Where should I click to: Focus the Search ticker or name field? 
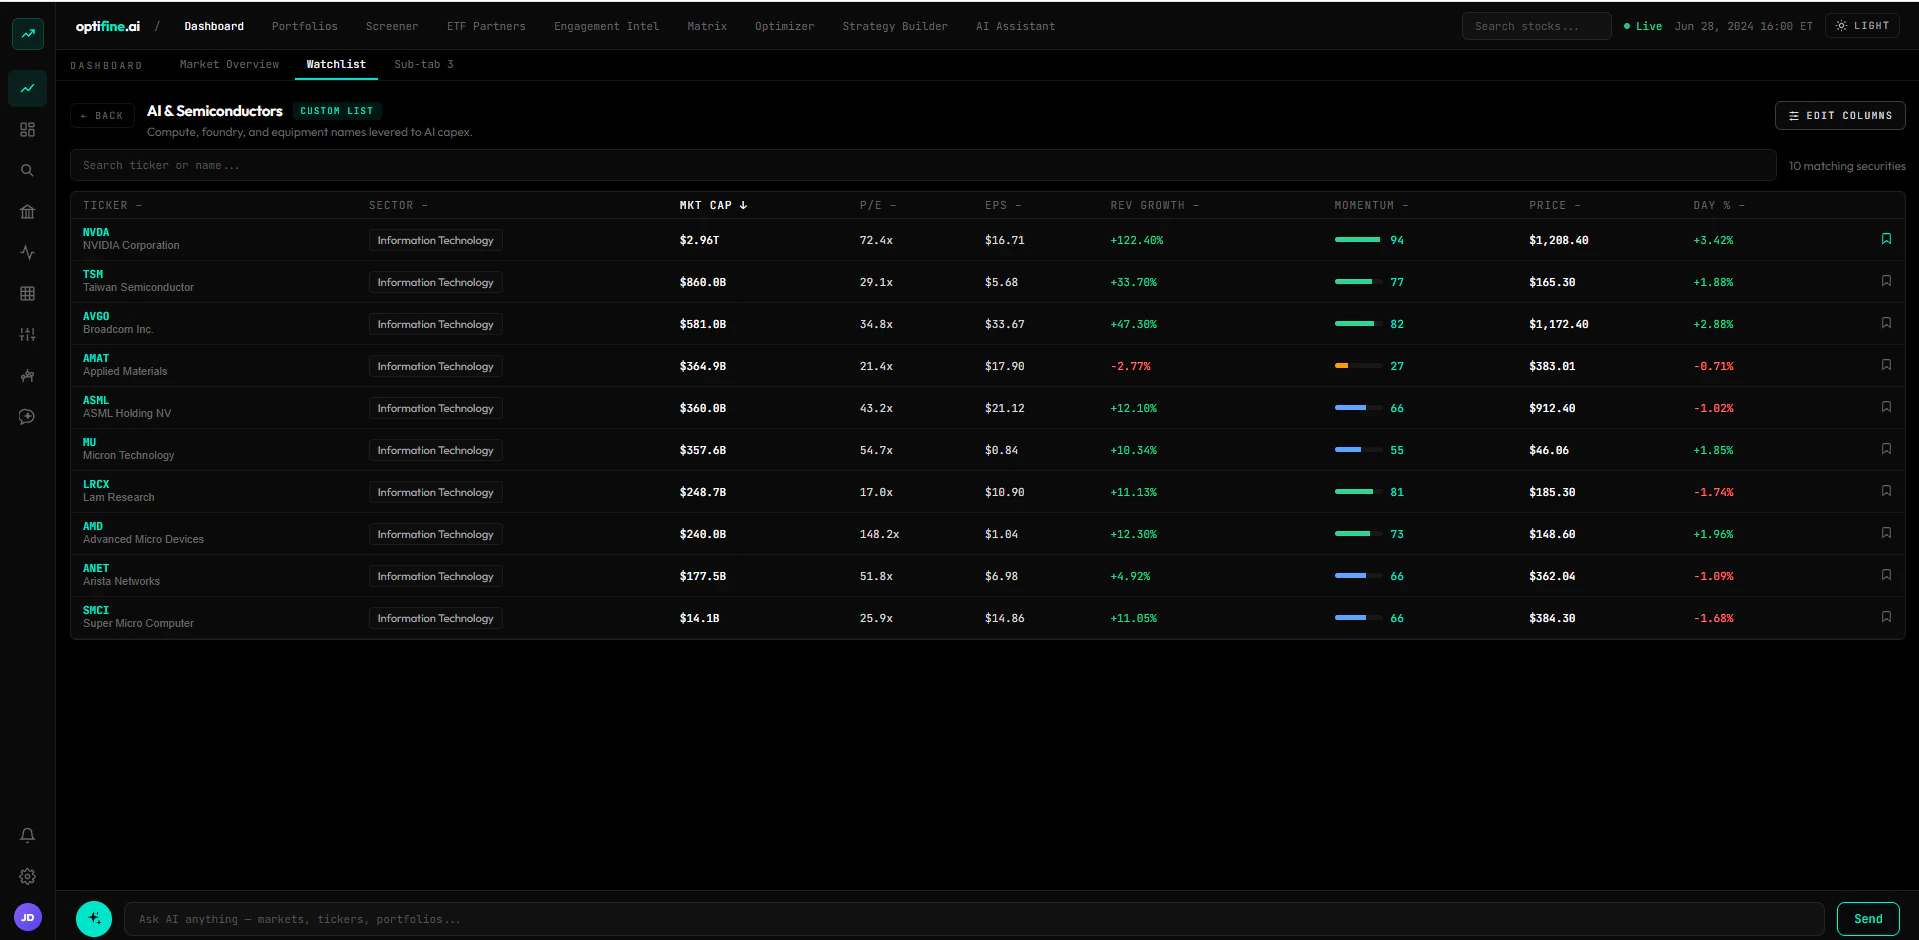tap(923, 165)
